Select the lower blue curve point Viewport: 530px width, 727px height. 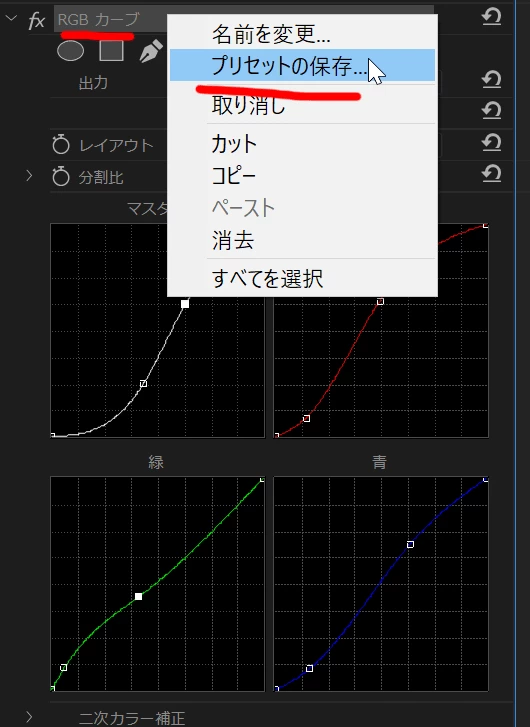coord(309,668)
